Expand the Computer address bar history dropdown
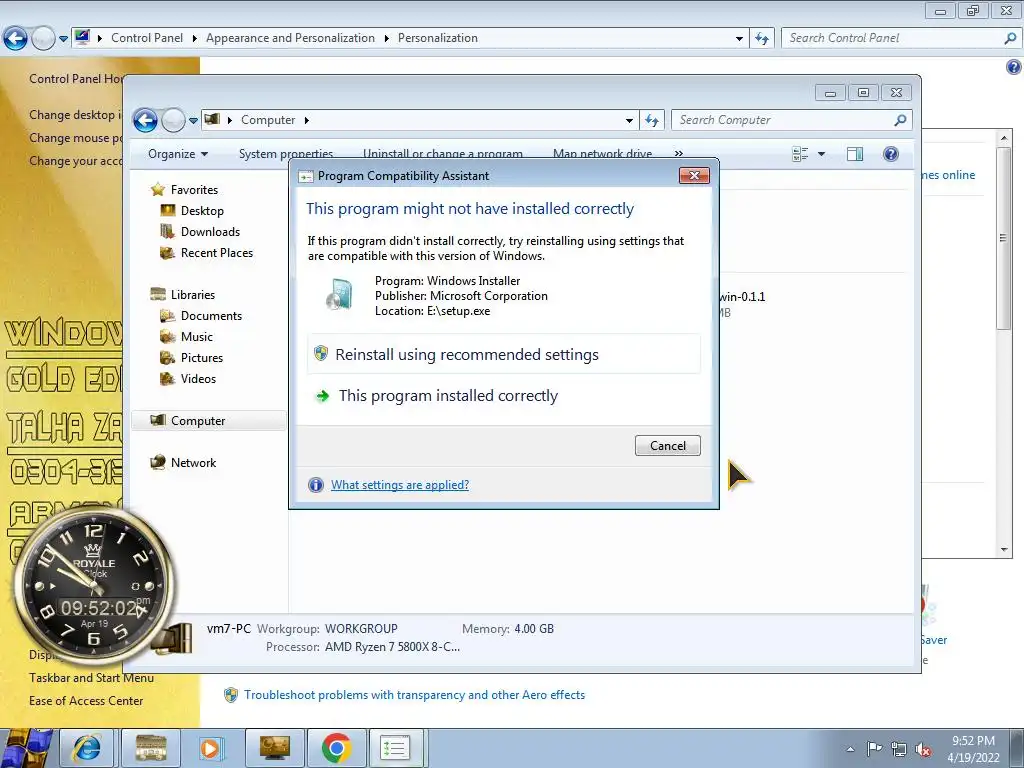 coord(629,120)
